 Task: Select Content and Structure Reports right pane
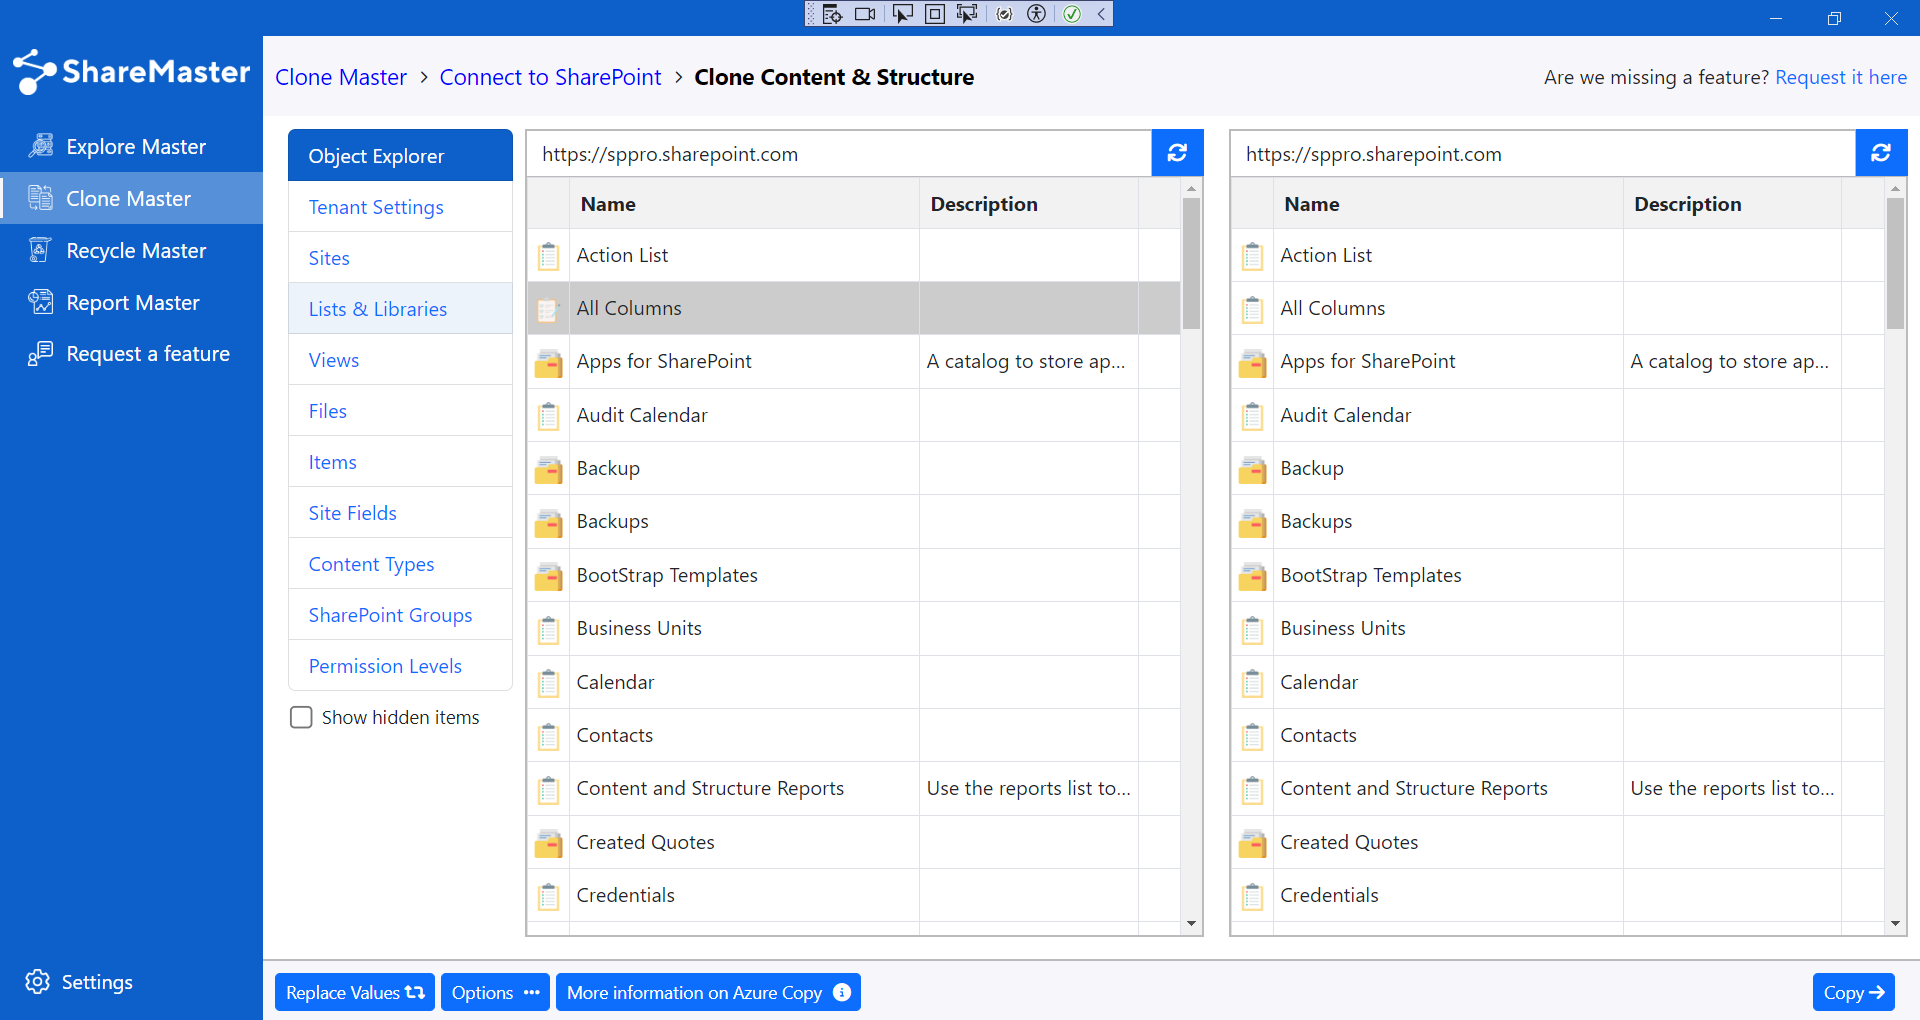(x=1557, y=788)
